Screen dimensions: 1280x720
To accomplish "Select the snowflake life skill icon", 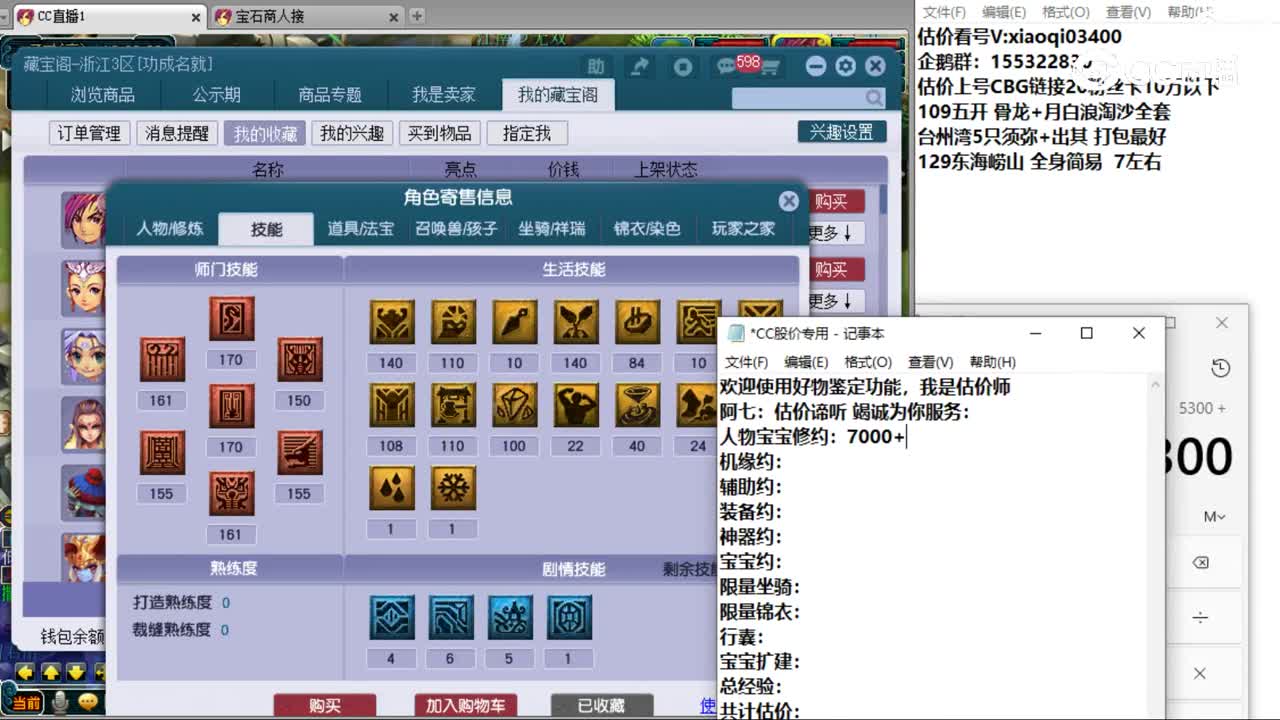I will pyautogui.click(x=453, y=488).
